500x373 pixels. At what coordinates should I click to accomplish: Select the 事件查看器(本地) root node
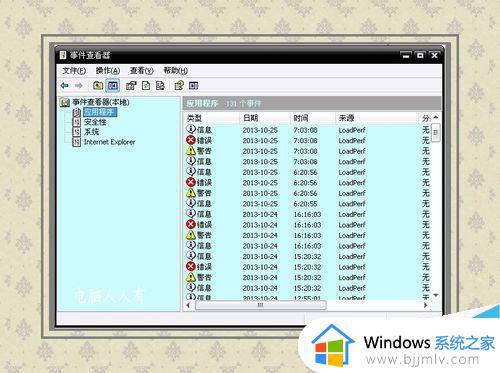[101, 102]
